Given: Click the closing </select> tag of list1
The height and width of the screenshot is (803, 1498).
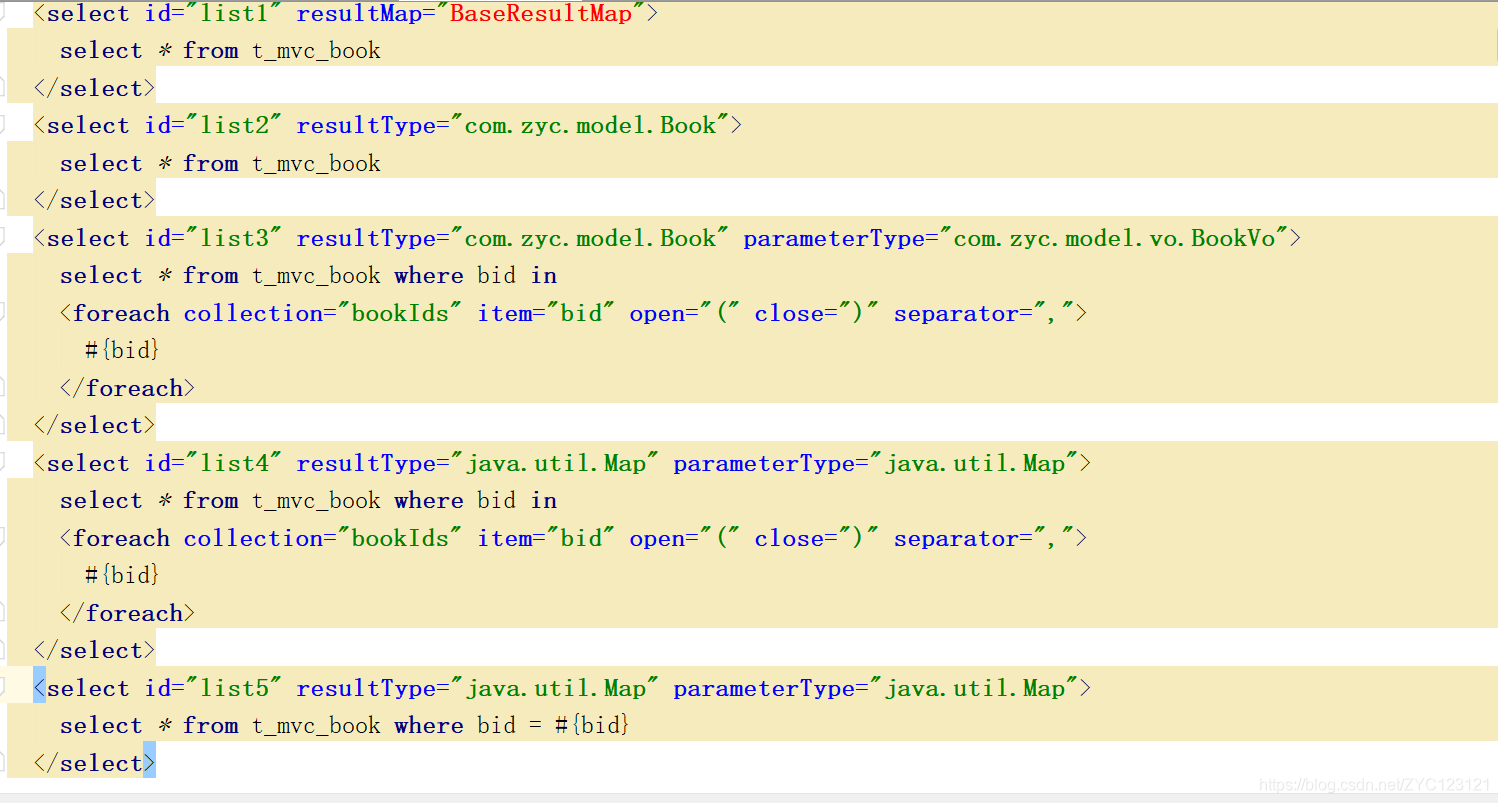Looking at the screenshot, I should point(94,89).
